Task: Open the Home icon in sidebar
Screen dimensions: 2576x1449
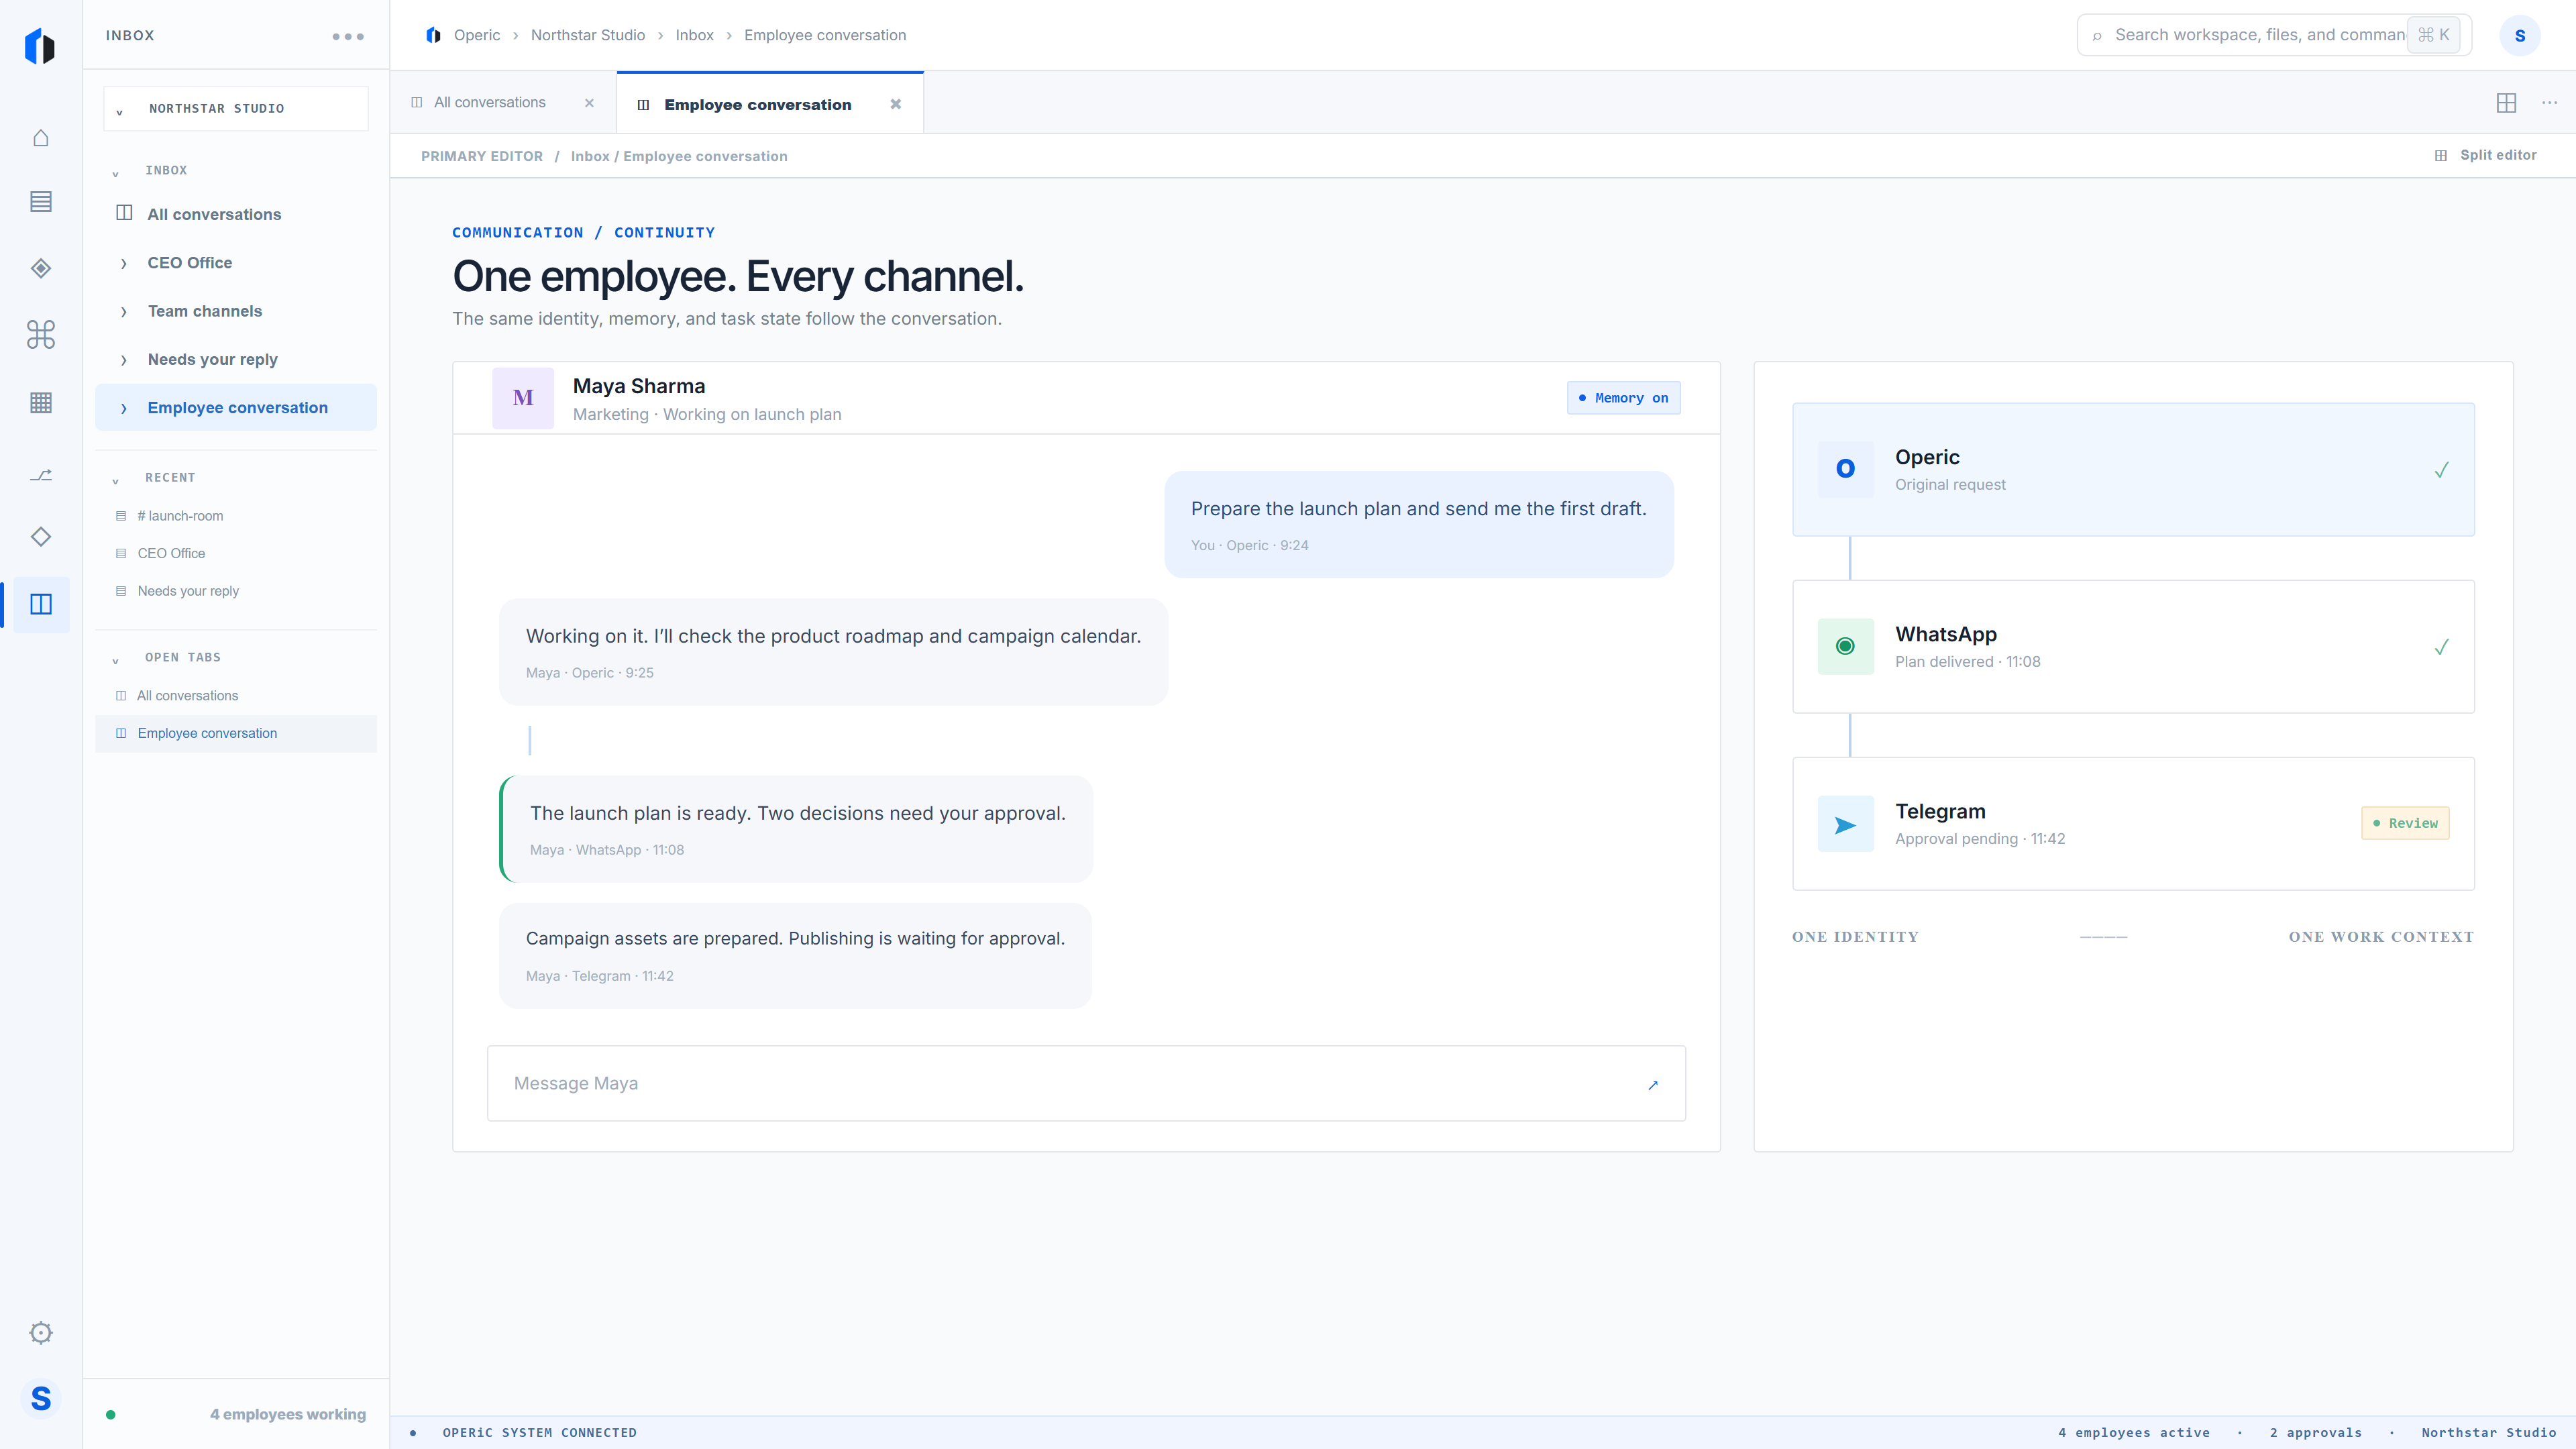Action: (41, 138)
